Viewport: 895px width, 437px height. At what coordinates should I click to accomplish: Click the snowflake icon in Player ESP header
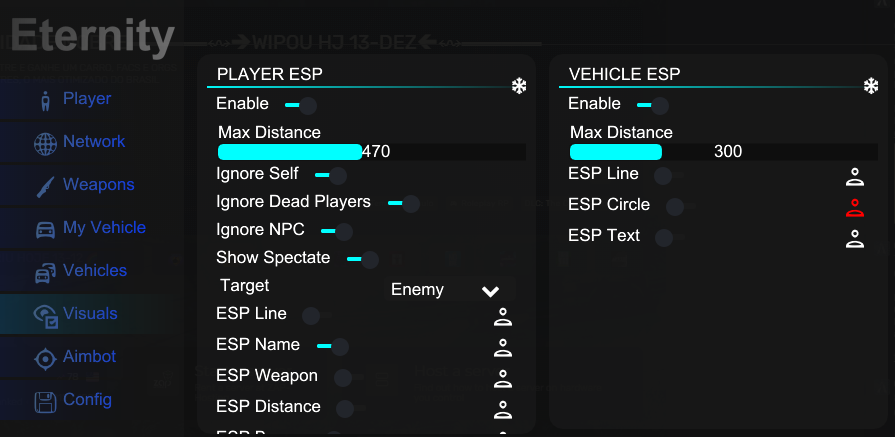click(x=518, y=87)
